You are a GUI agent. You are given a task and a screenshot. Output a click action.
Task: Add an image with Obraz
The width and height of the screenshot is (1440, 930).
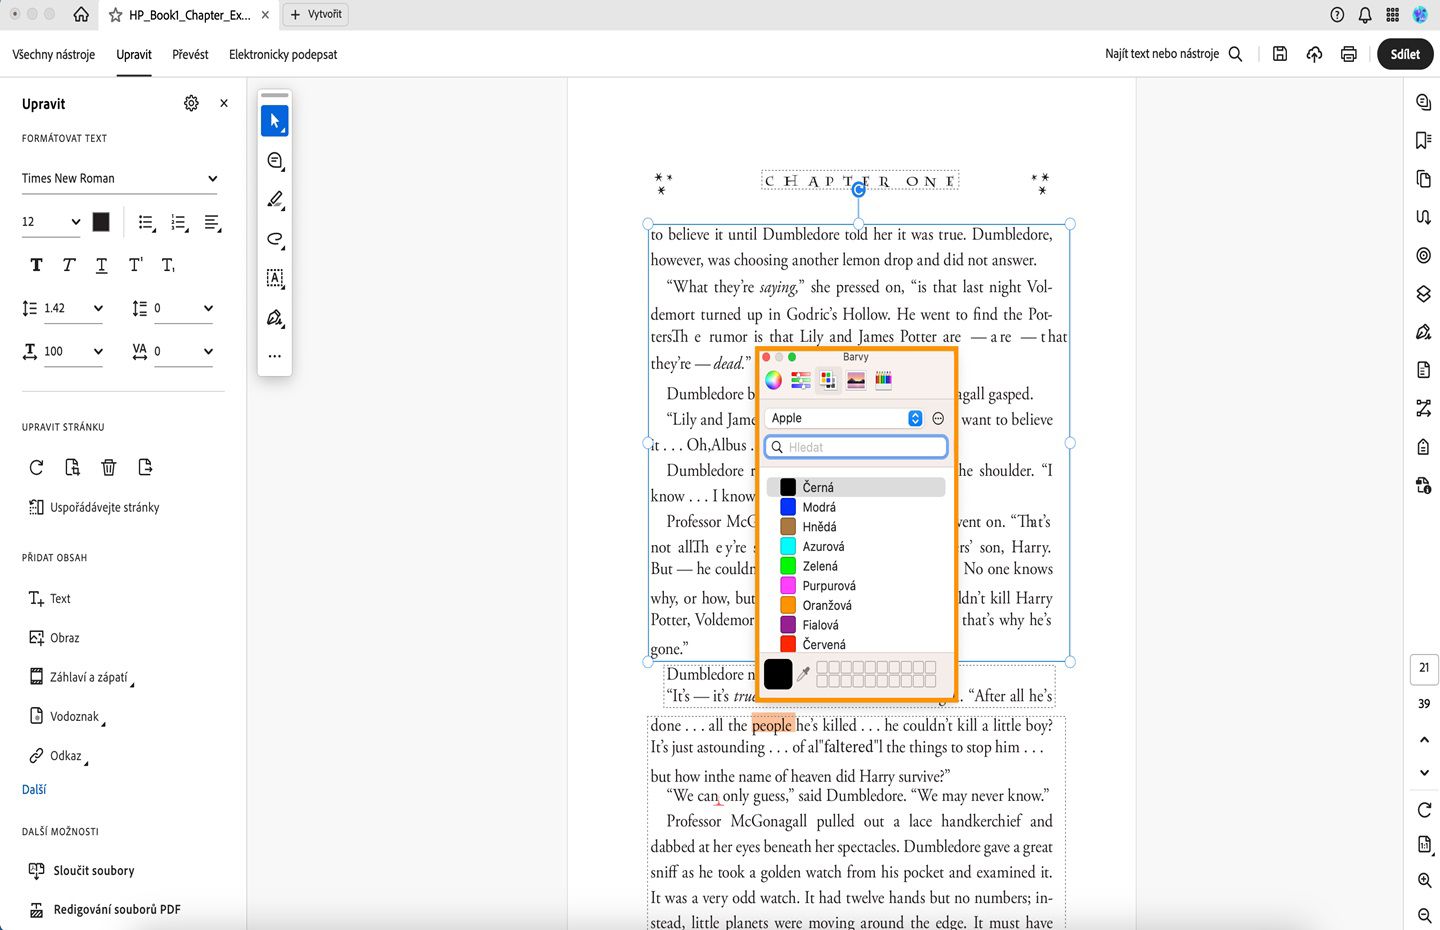pyautogui.click(x=54, y=638)
